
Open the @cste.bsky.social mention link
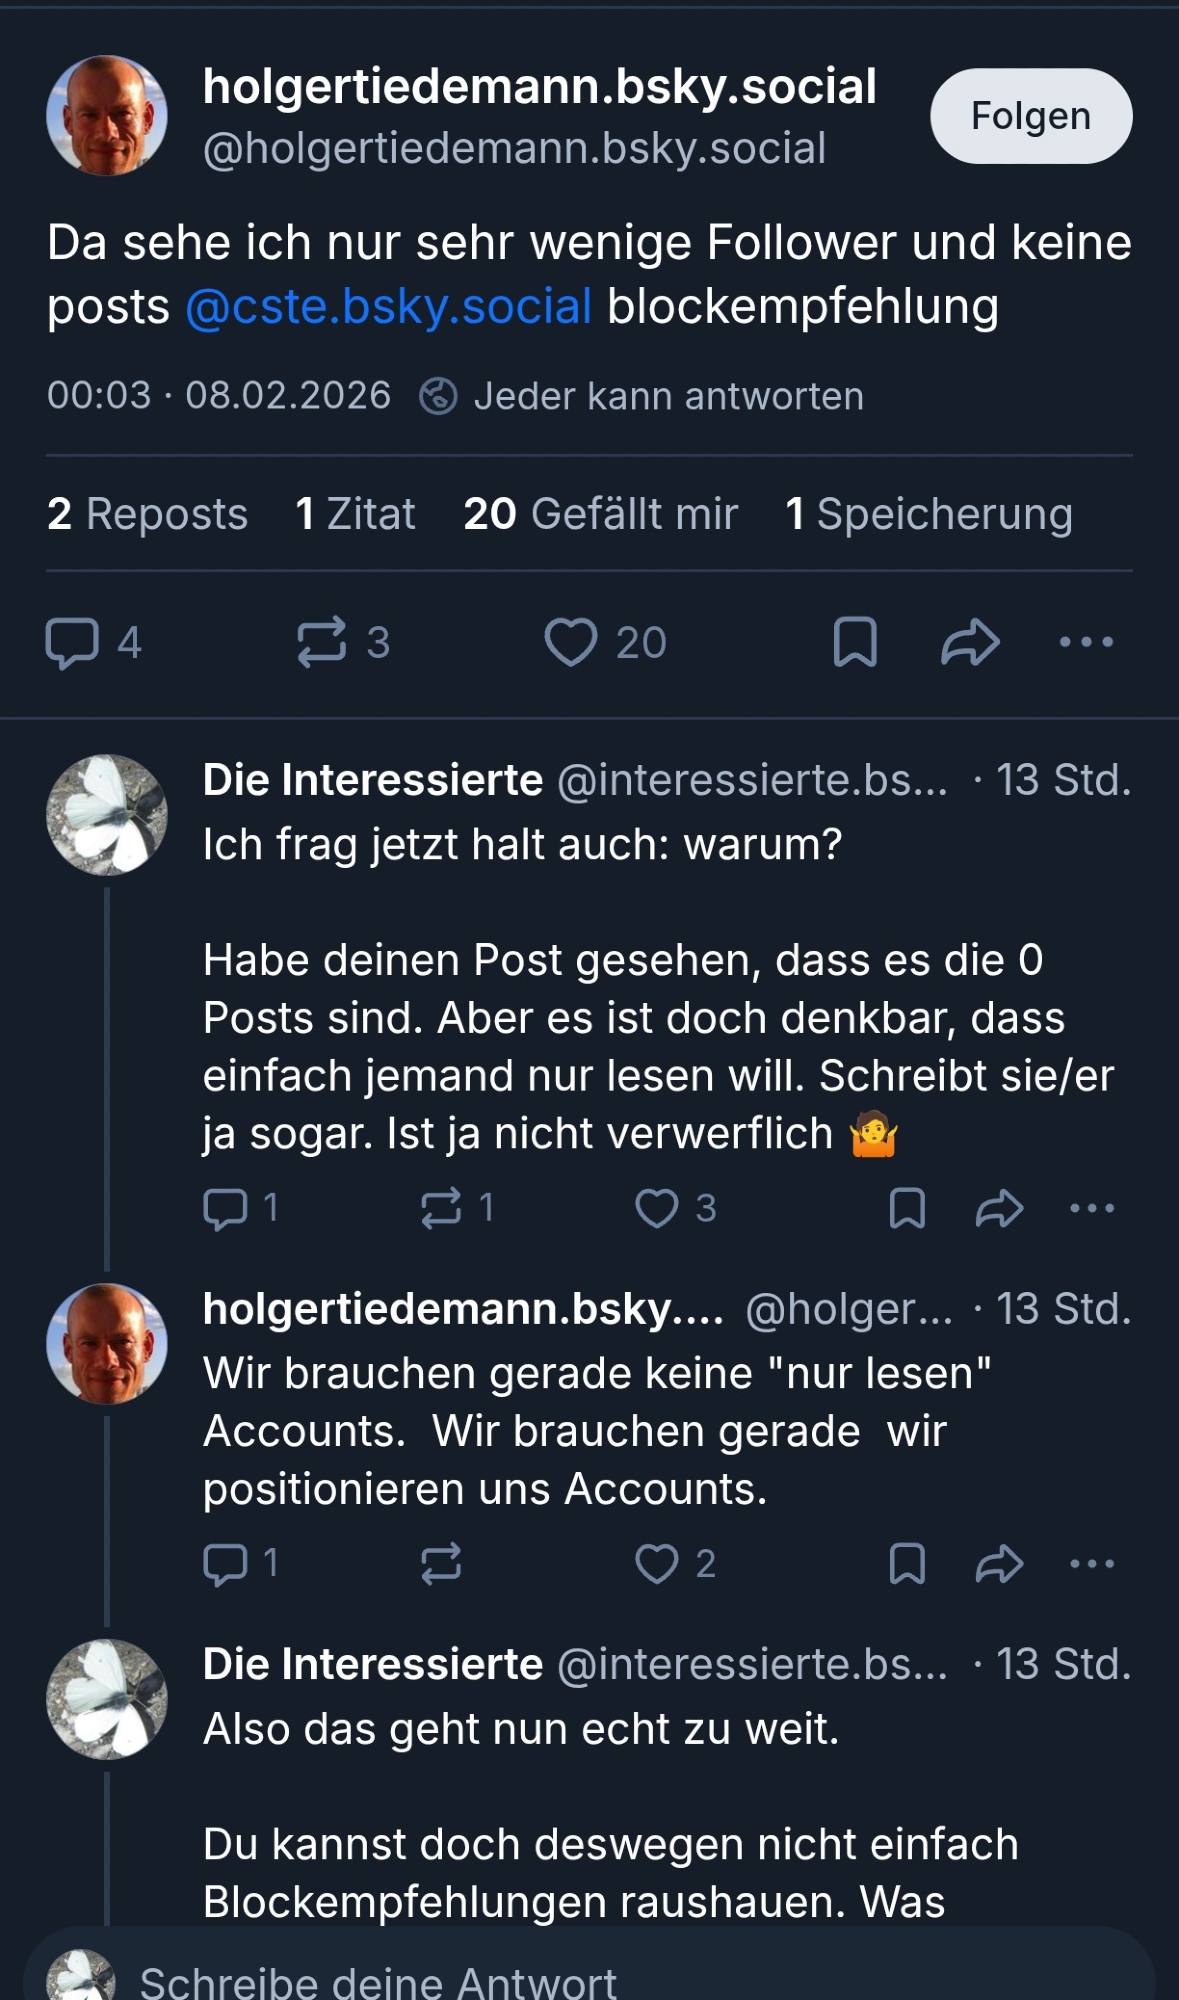[x=388, y=307]
